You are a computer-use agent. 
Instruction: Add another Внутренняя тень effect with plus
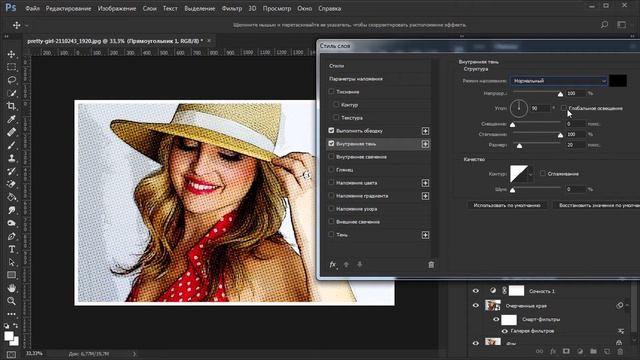(425, 144)
